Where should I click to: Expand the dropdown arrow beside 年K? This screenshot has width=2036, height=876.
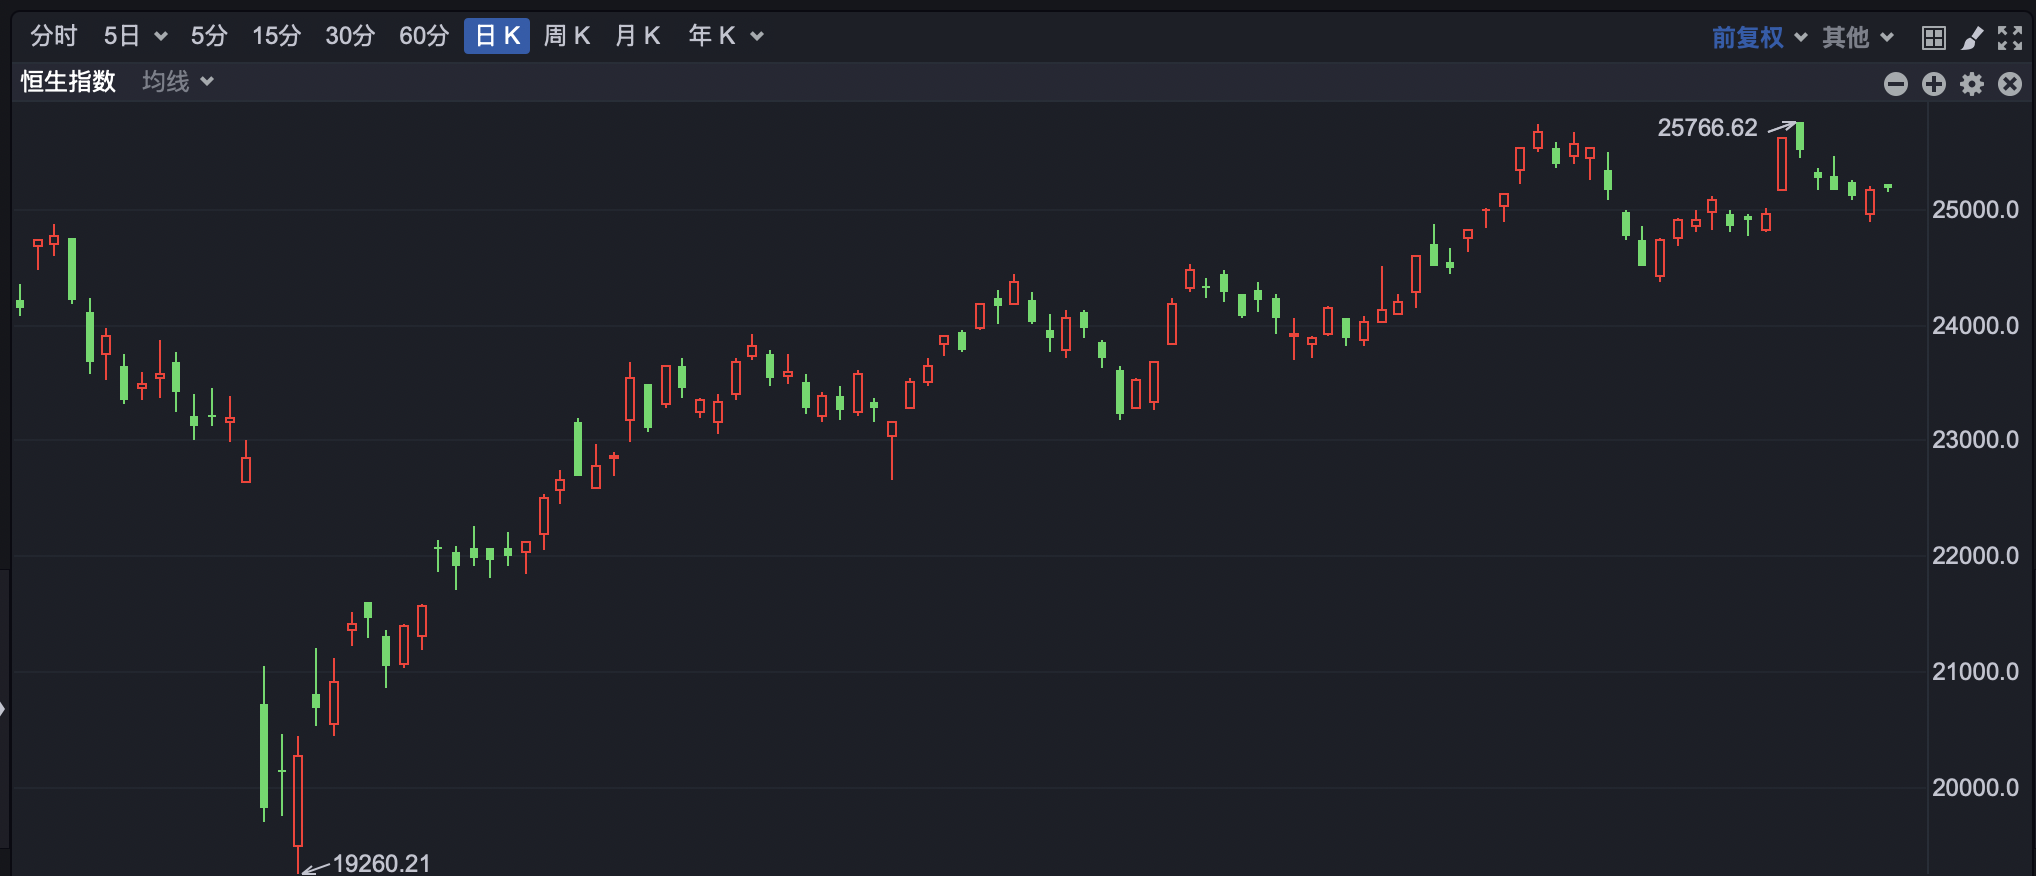pos(757,37)
